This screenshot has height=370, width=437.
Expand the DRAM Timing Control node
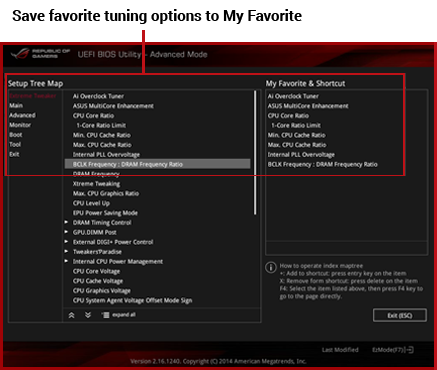pos(66,222)
